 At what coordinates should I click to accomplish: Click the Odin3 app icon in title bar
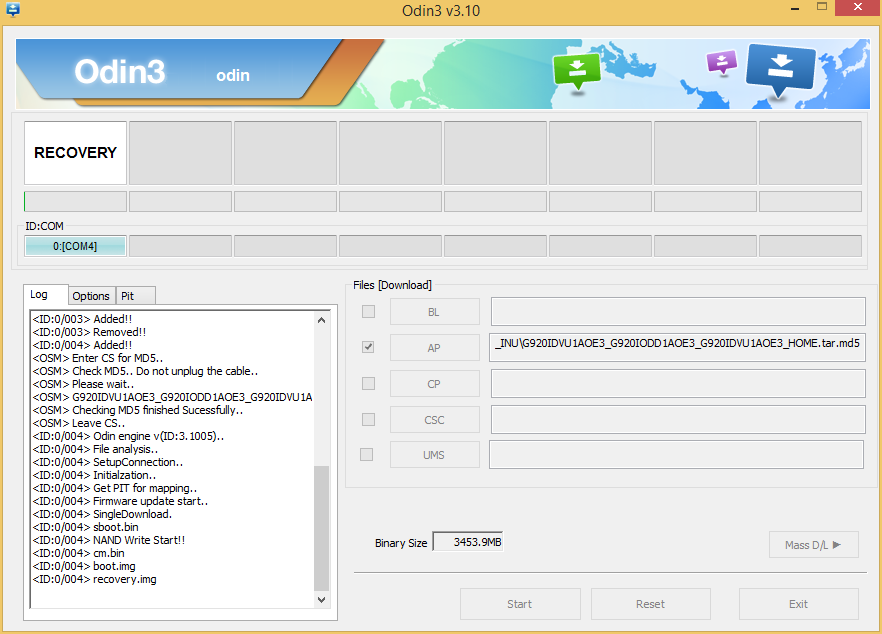pyautogui.click(x=13, y=10)
